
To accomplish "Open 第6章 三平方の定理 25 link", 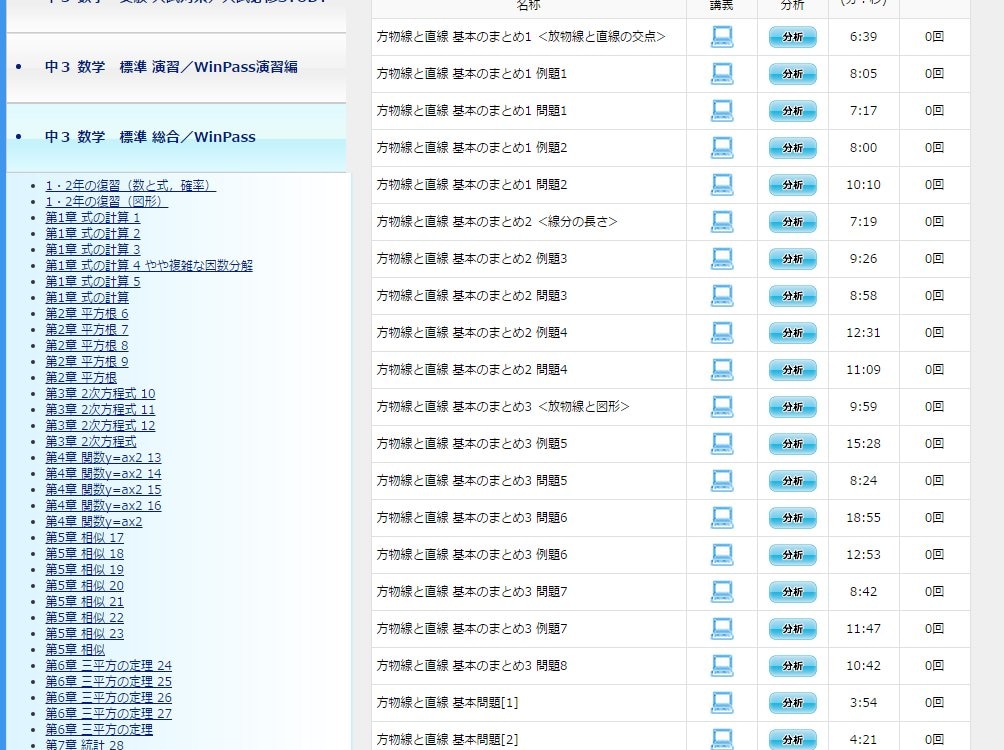I will 108,682.
